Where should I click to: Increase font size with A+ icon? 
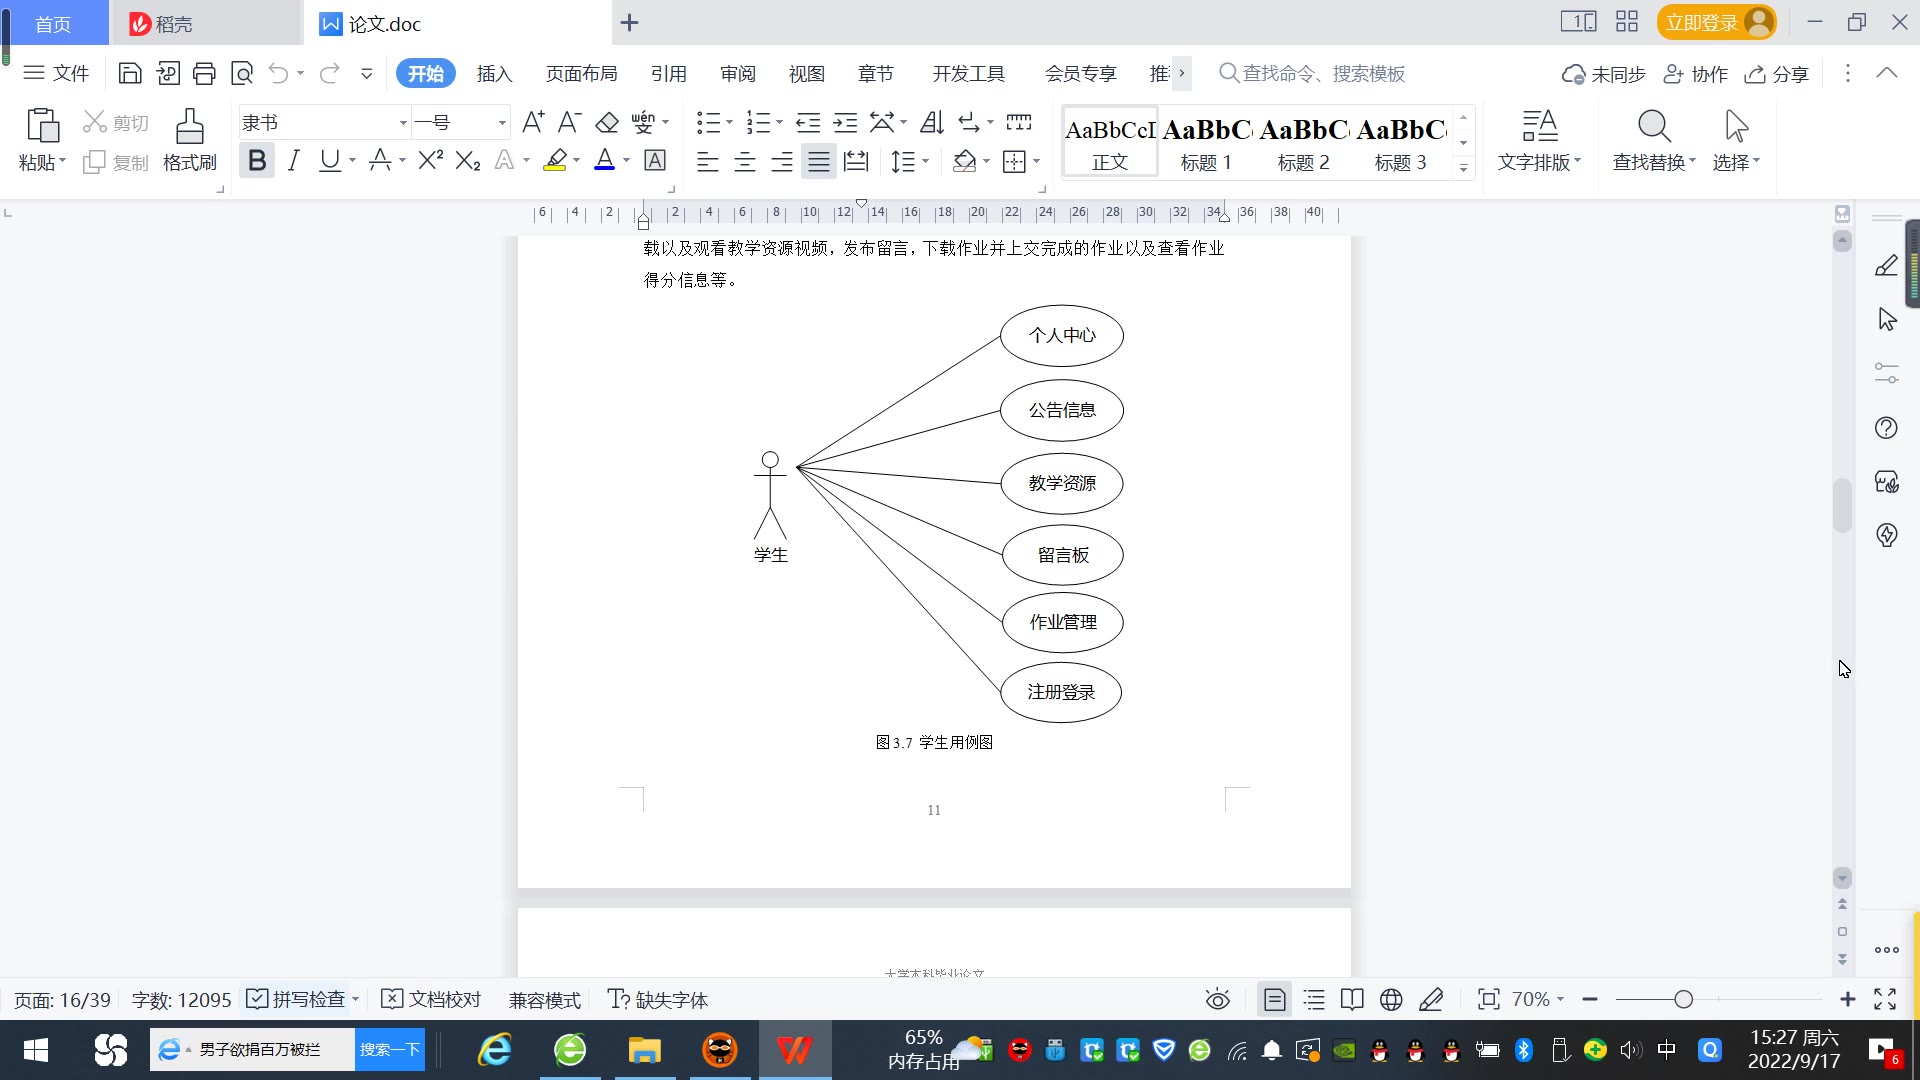tap(533, 122)
